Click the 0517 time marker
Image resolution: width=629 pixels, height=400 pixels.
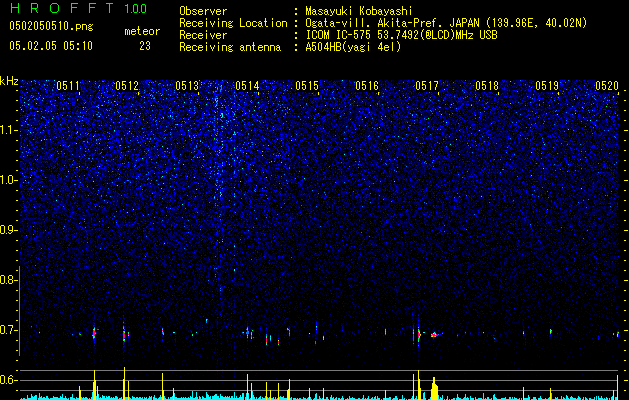pyautogui.click(x=427, y=86)
